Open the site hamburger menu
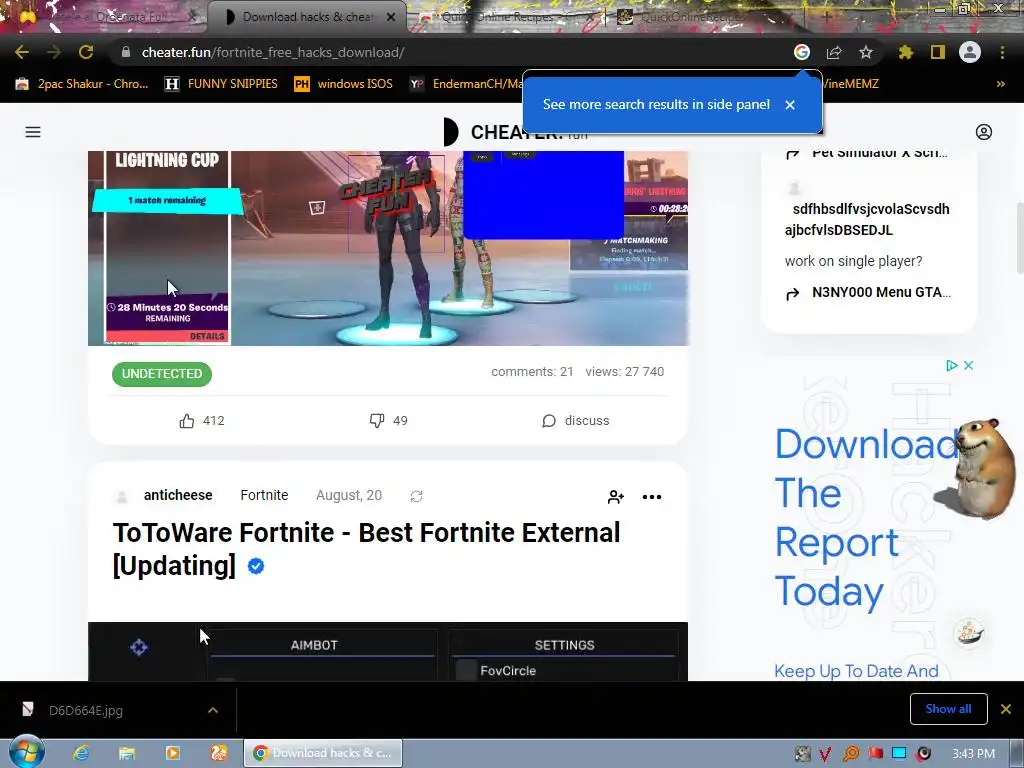 click(x=33, y=132)
